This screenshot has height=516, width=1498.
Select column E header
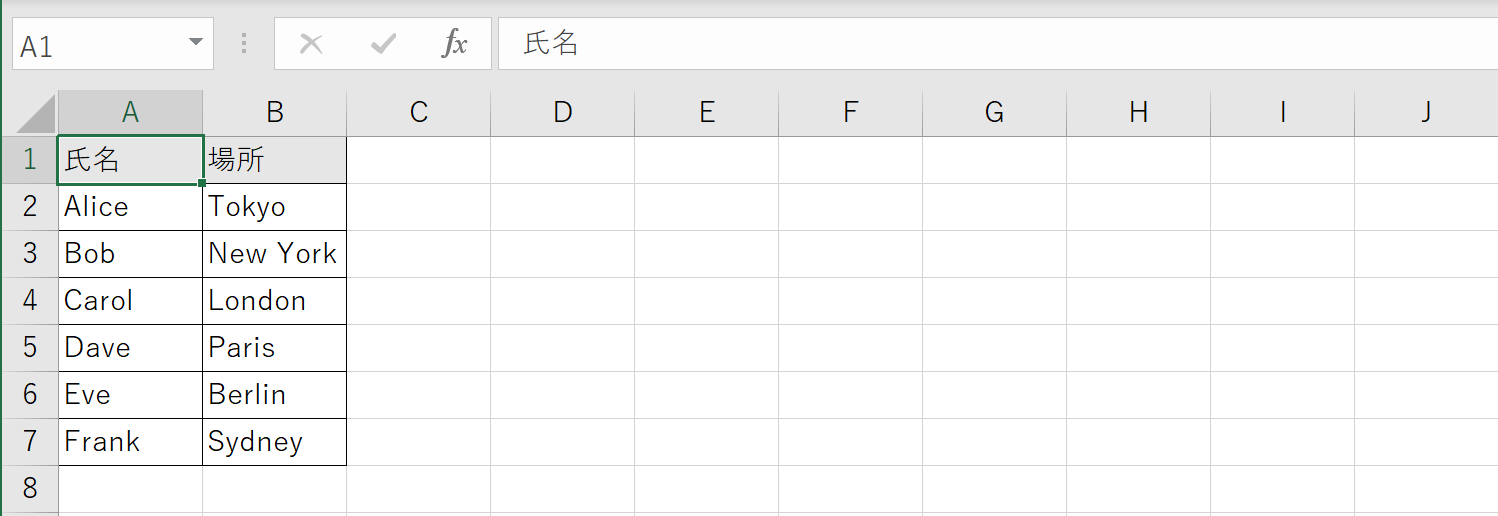707,113
